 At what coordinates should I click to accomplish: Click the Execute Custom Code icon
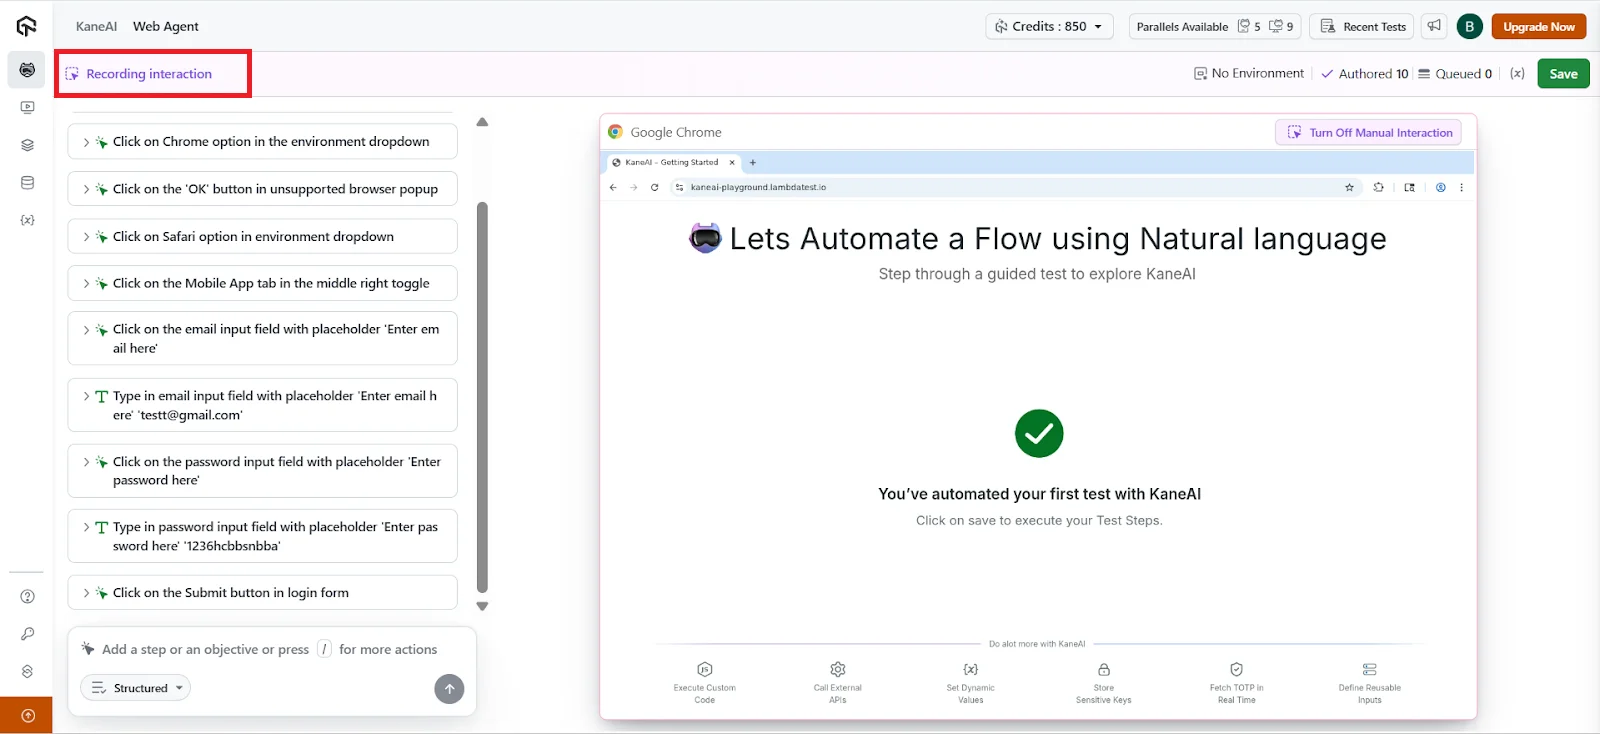tap(704, 669)
